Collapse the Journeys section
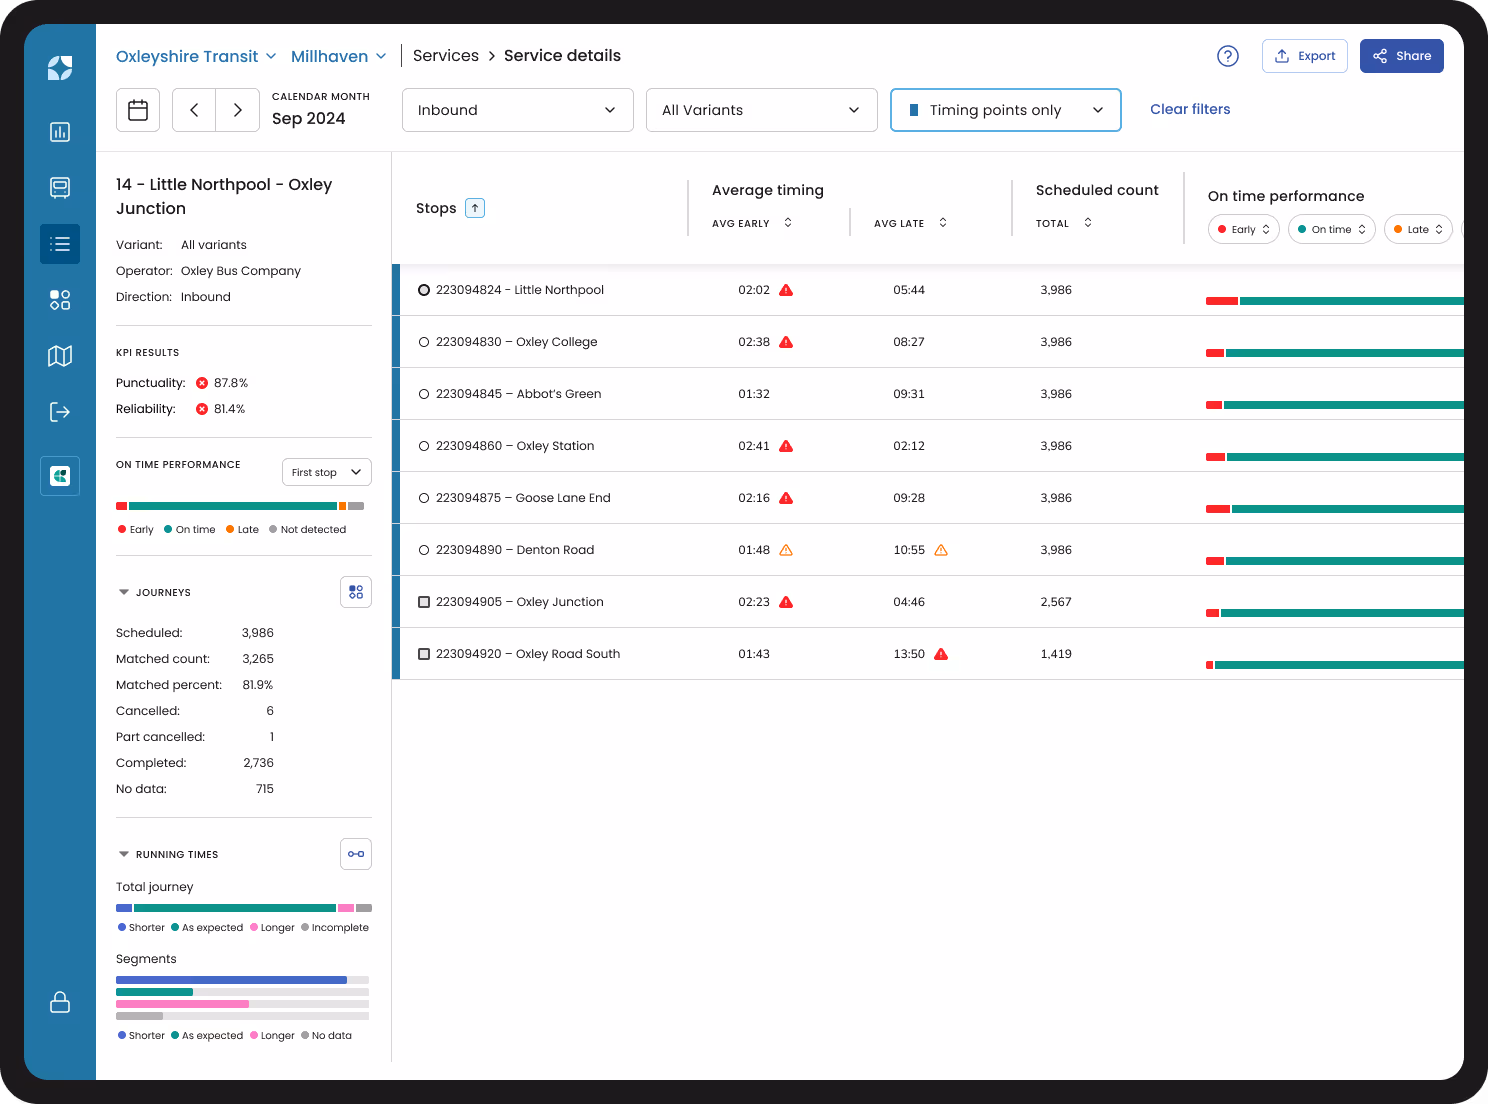This screenshot has height=1104, width=1488. tap(123, 591)
